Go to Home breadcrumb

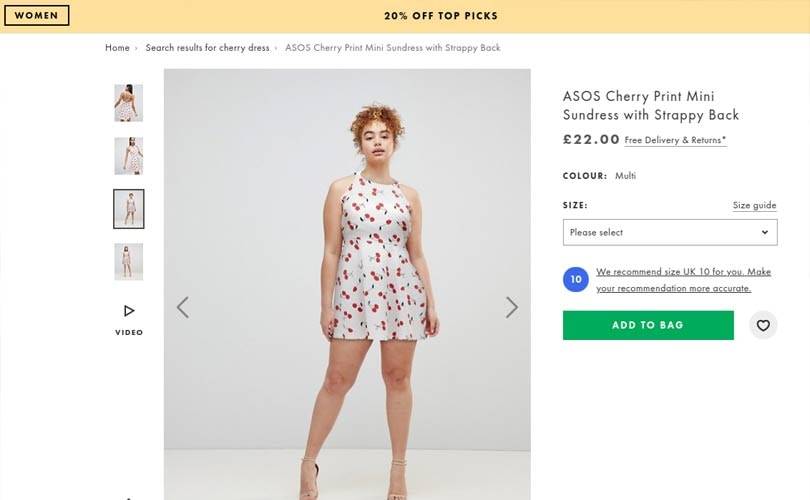pyautogui.click(x=117, y=48)
